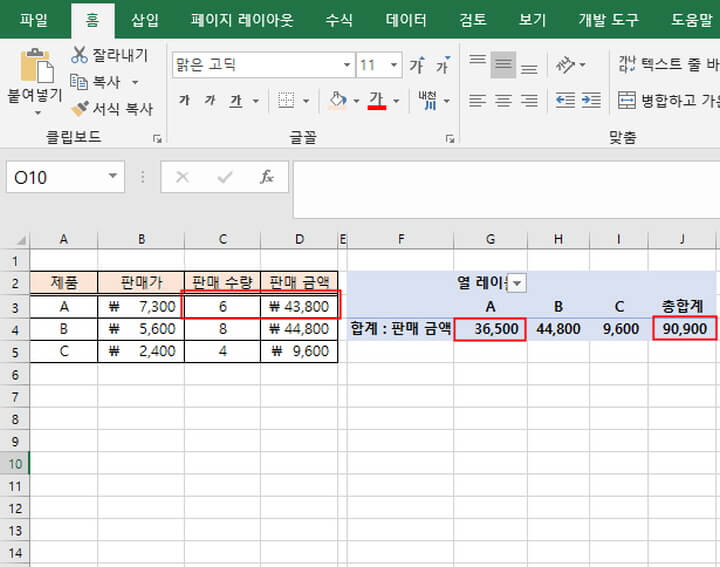
Task: Align text right
Action: coord(529,100)
